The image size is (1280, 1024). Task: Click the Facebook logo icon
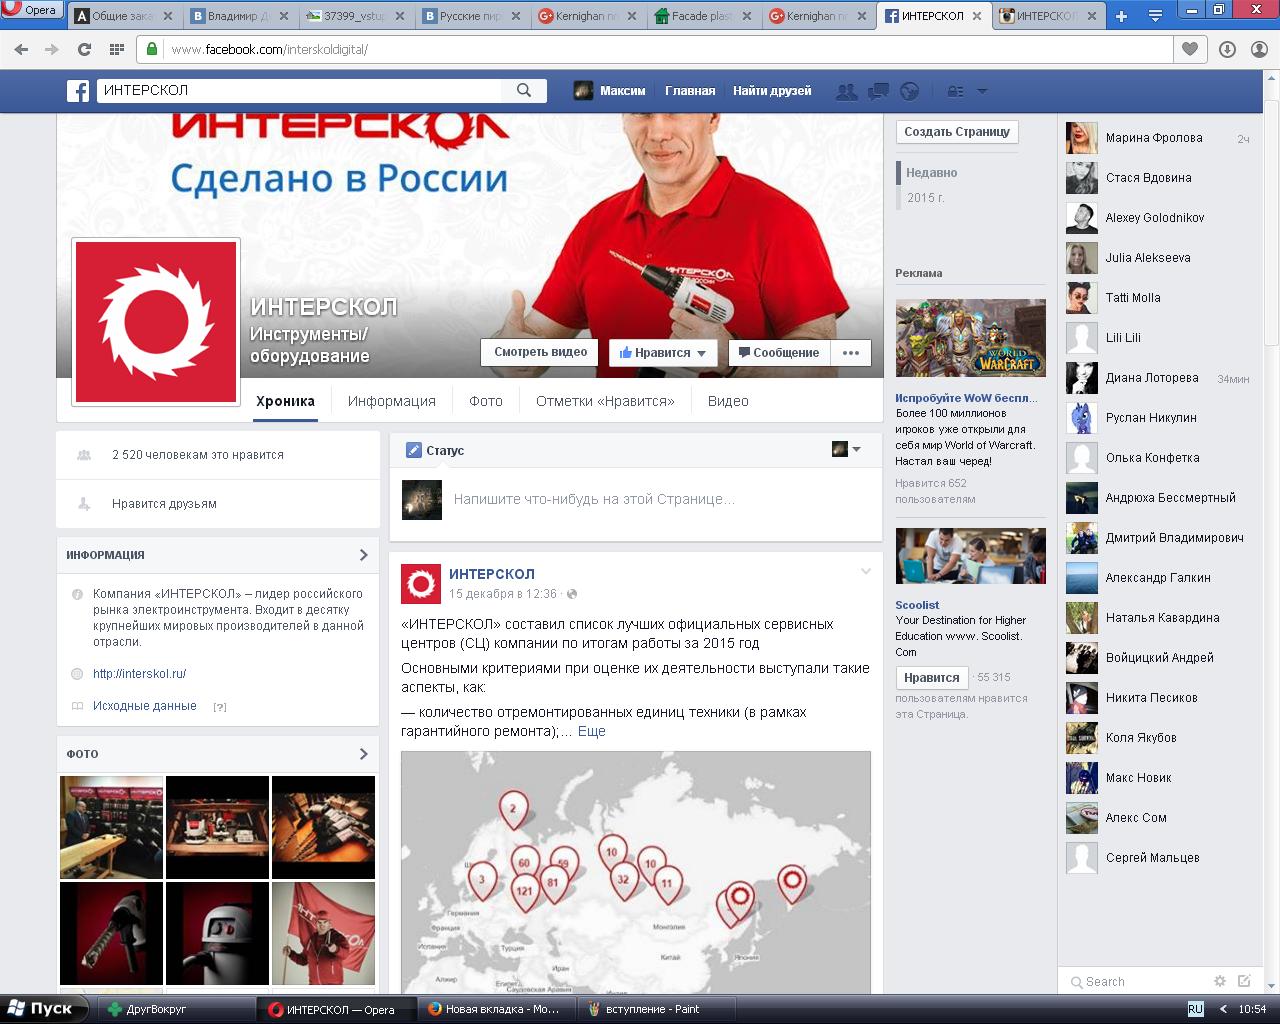coord(78,91)
